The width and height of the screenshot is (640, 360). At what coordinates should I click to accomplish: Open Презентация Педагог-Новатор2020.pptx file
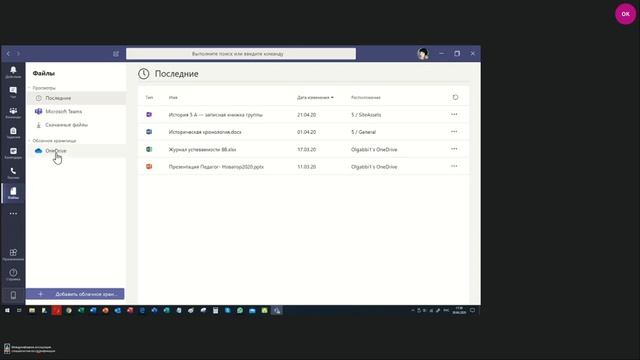coord(216,167)
